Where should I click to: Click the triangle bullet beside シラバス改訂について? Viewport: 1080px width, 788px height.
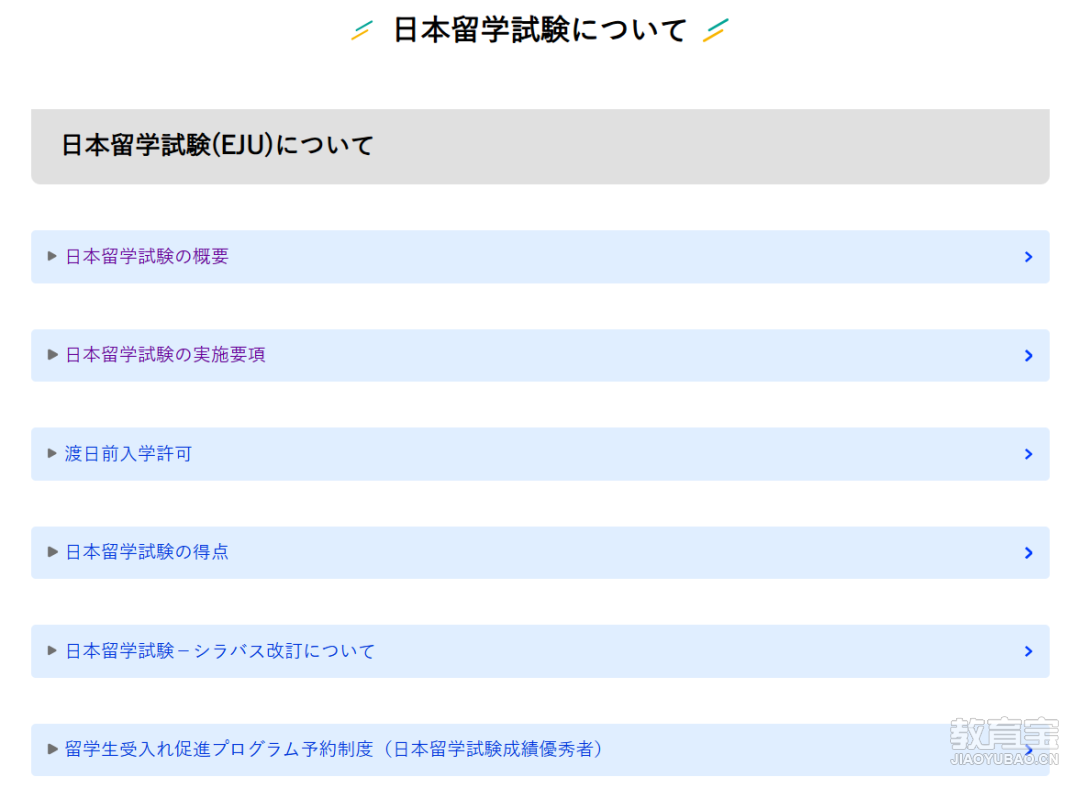[52, 650]
